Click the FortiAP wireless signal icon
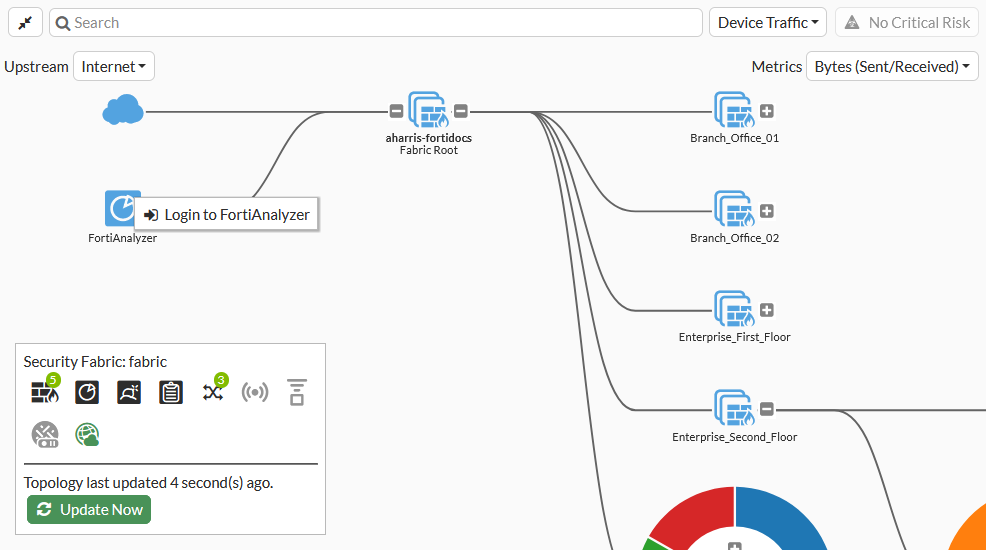This screenshot has width=986, height=550. [x=255, y=392]
